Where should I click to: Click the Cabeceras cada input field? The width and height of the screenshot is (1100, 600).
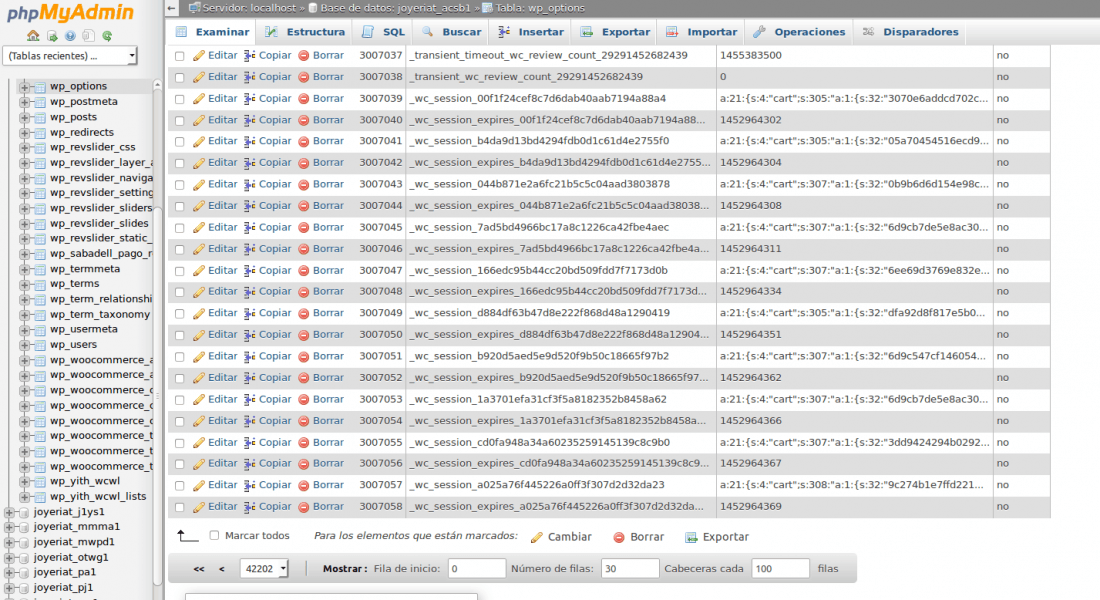pyautogui.click(x=780, y=568)
